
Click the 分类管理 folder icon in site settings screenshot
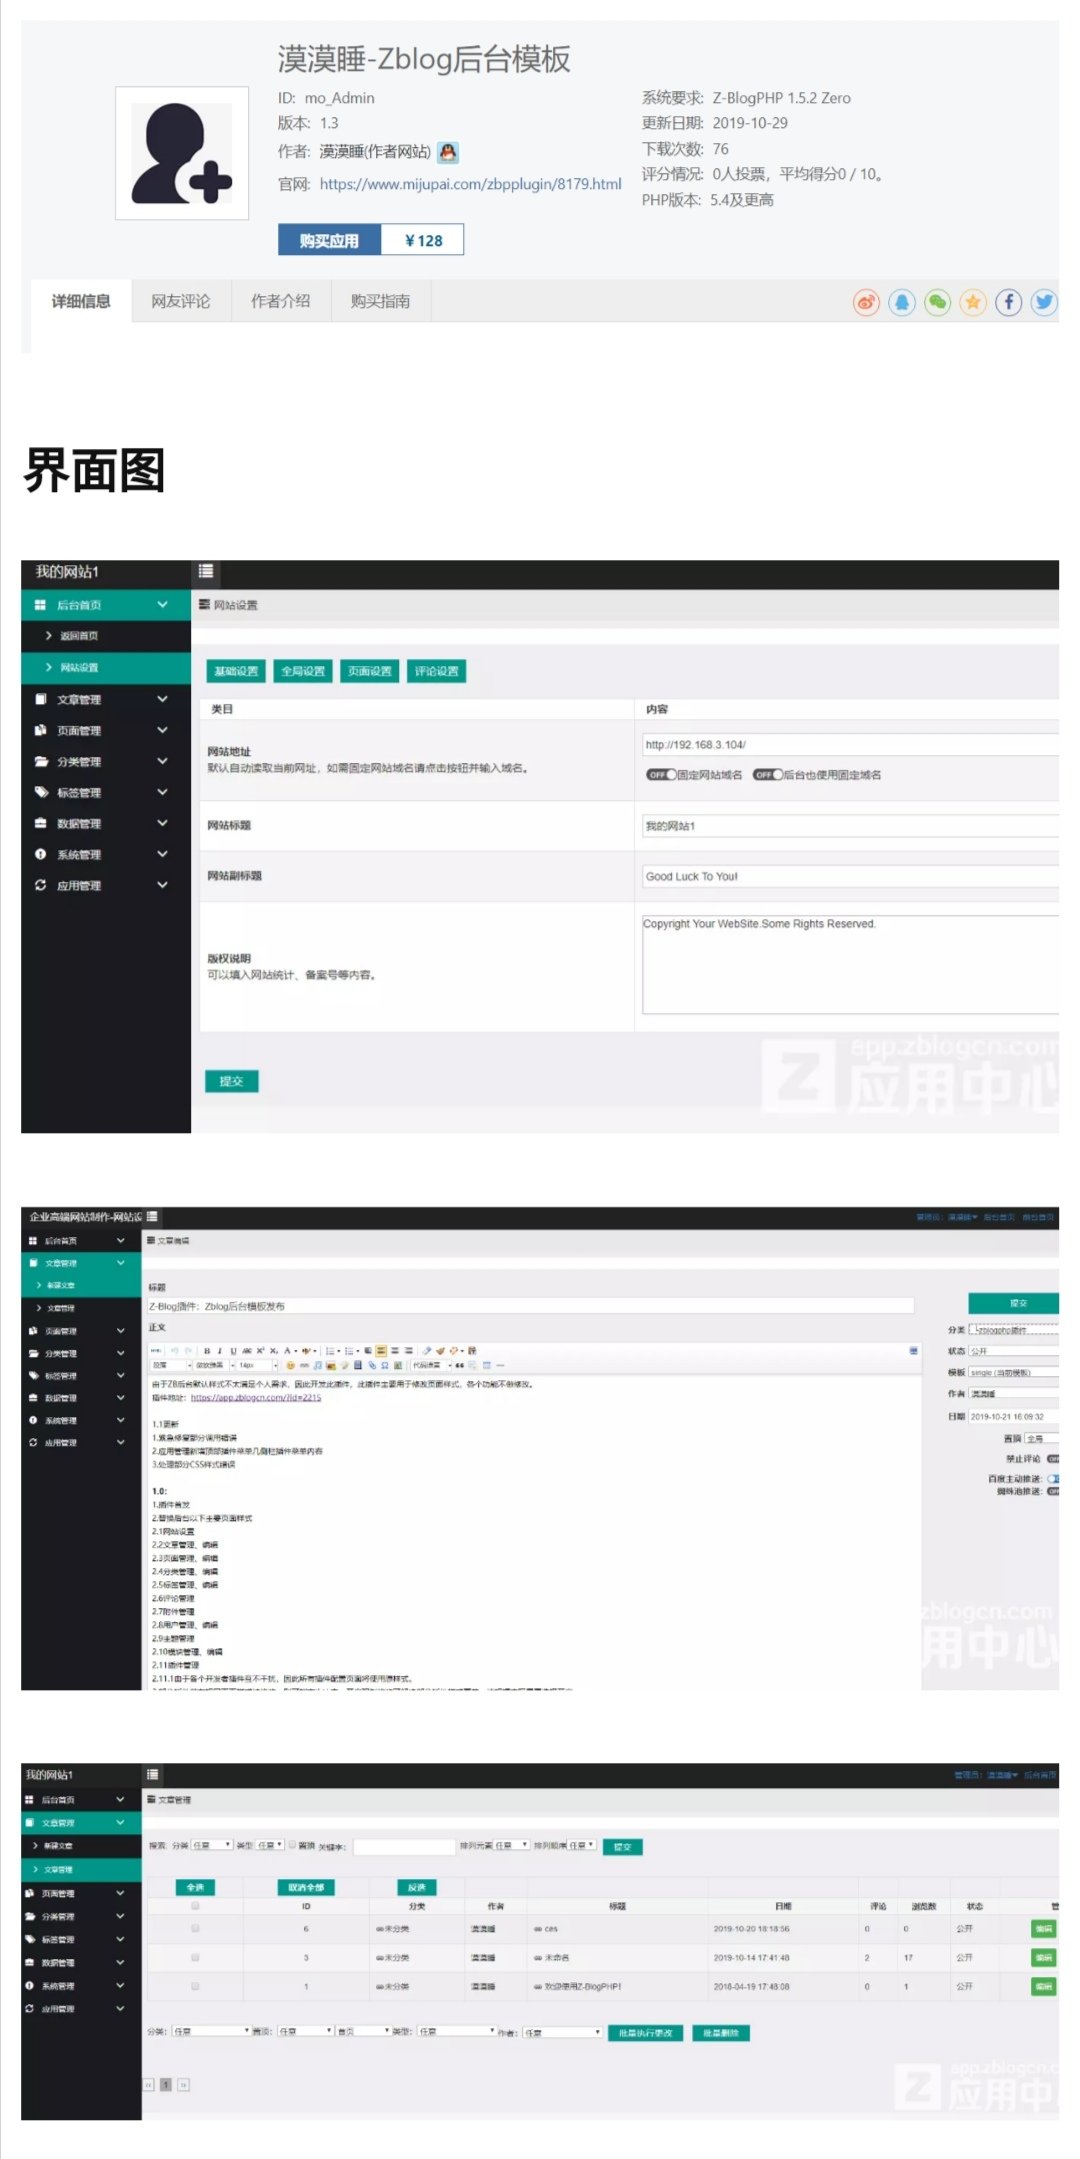(41, 761)
